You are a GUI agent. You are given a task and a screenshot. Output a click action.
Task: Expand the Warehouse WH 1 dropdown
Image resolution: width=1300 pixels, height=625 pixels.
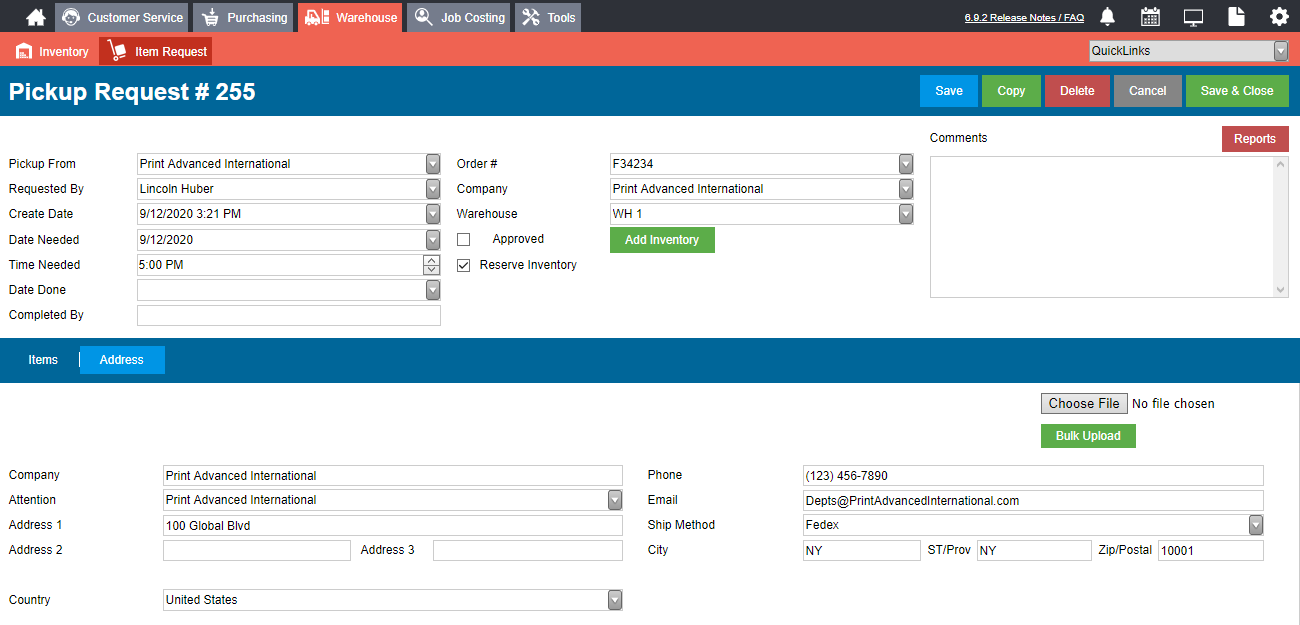906,214
